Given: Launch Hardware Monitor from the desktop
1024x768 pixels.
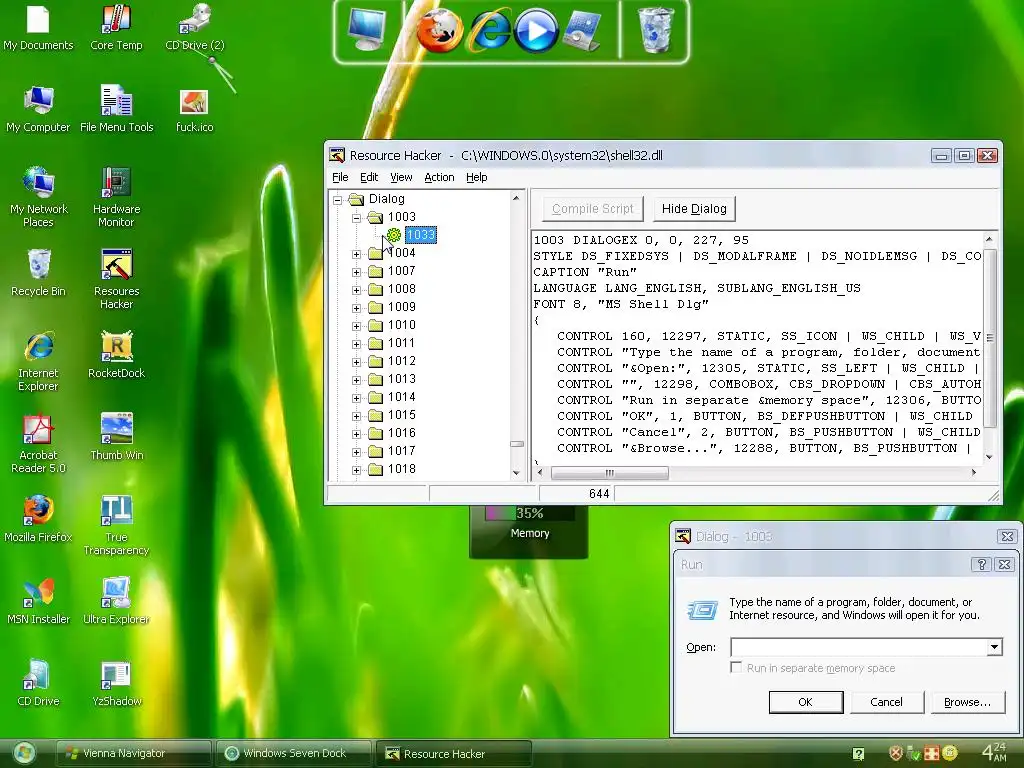Looking at the screenshot, I should (116, 197).
